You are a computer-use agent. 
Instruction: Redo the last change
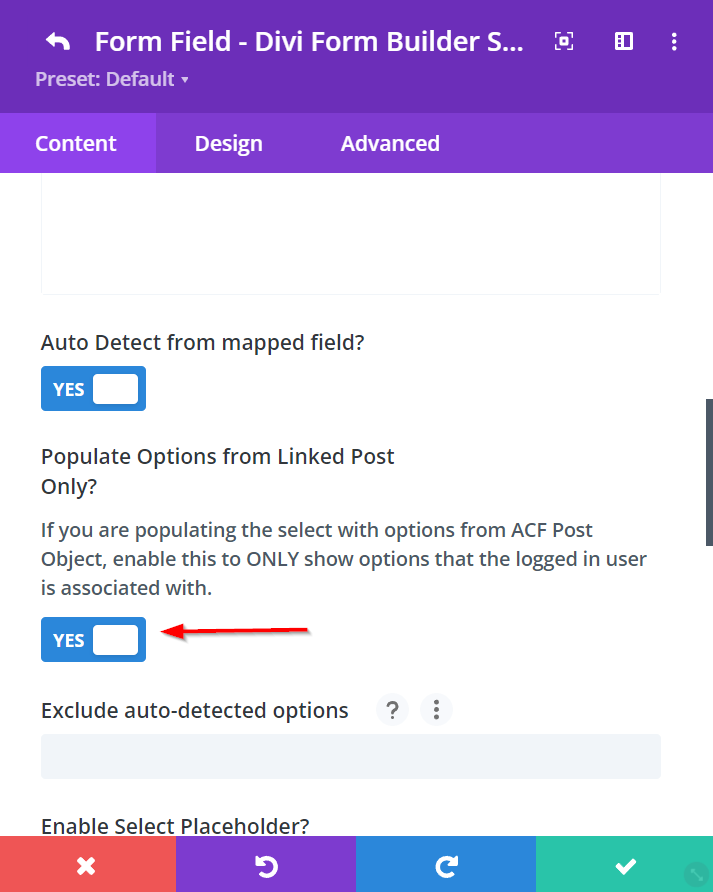(445, 863)
